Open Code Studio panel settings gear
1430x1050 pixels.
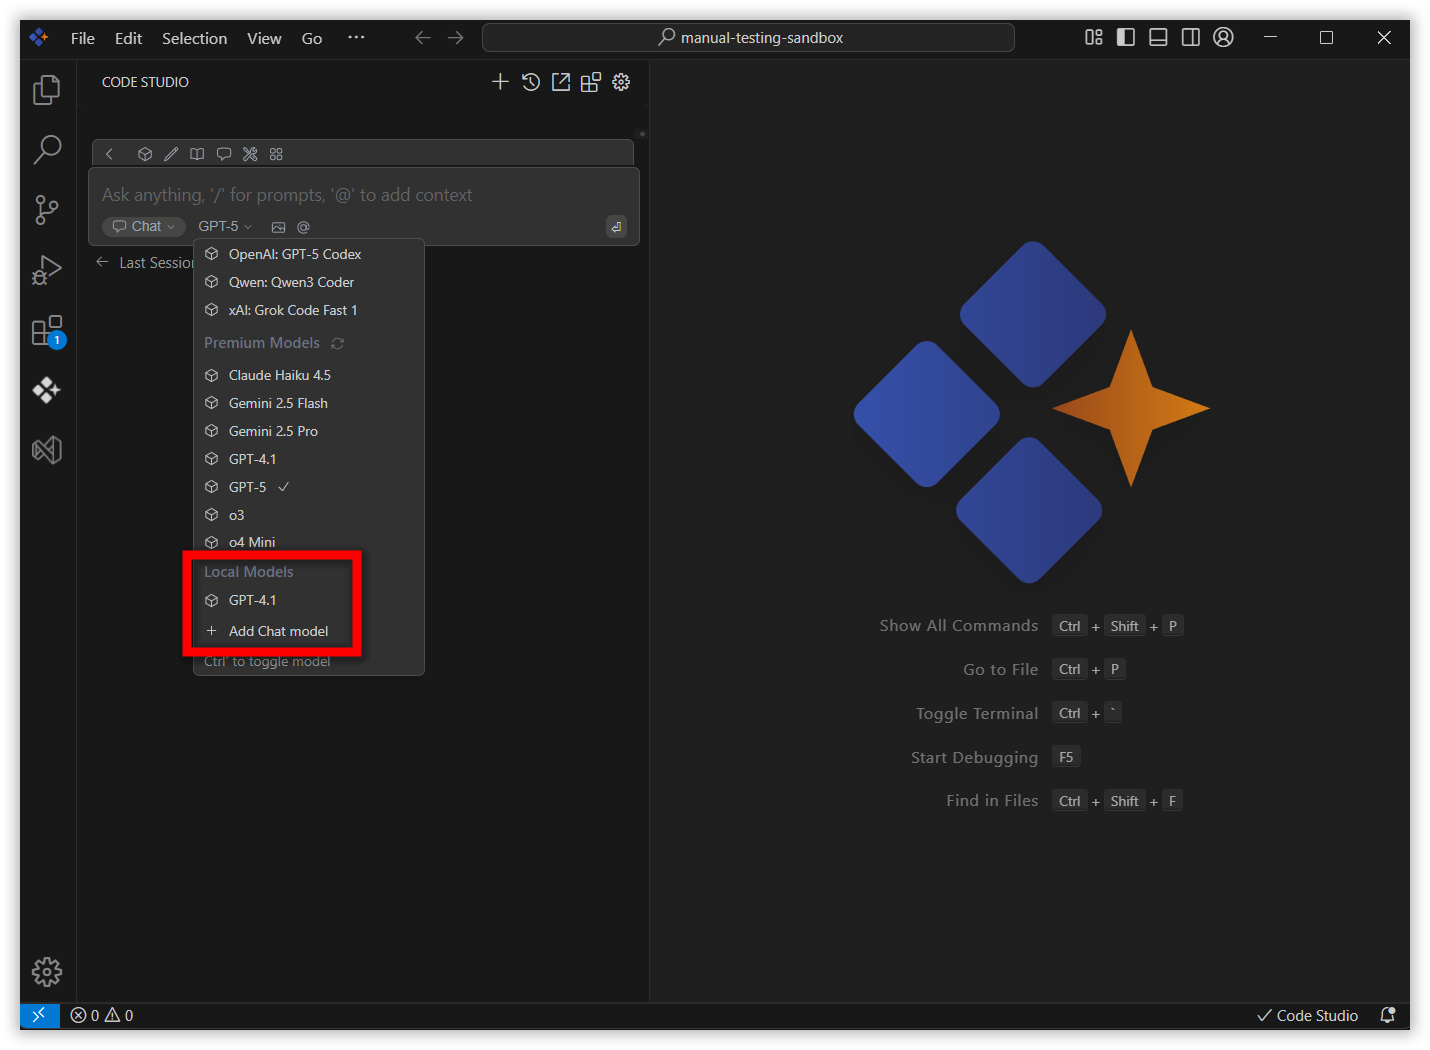(x=621, y=82)
